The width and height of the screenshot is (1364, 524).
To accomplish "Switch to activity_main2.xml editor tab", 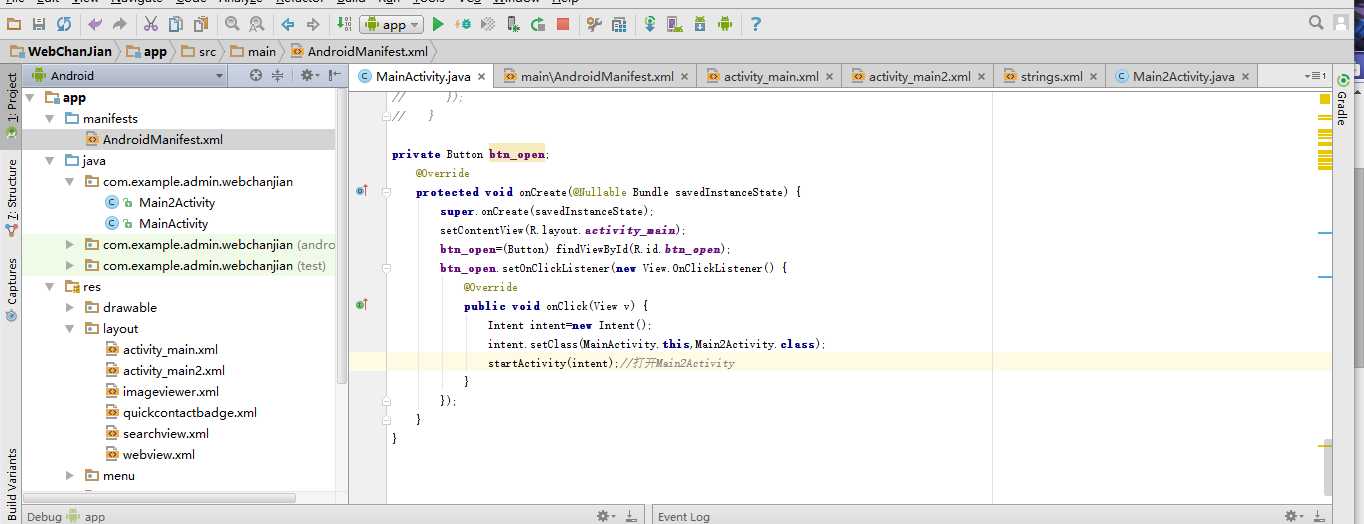I will [918, 76].
